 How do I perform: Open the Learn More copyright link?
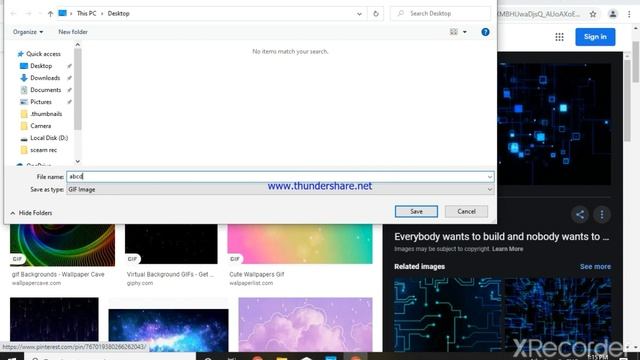(x=507, y=249)
